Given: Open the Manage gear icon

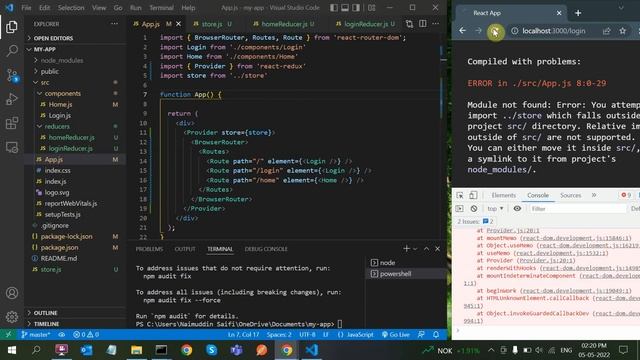Looking at the screenshot, I should (11, 317).
